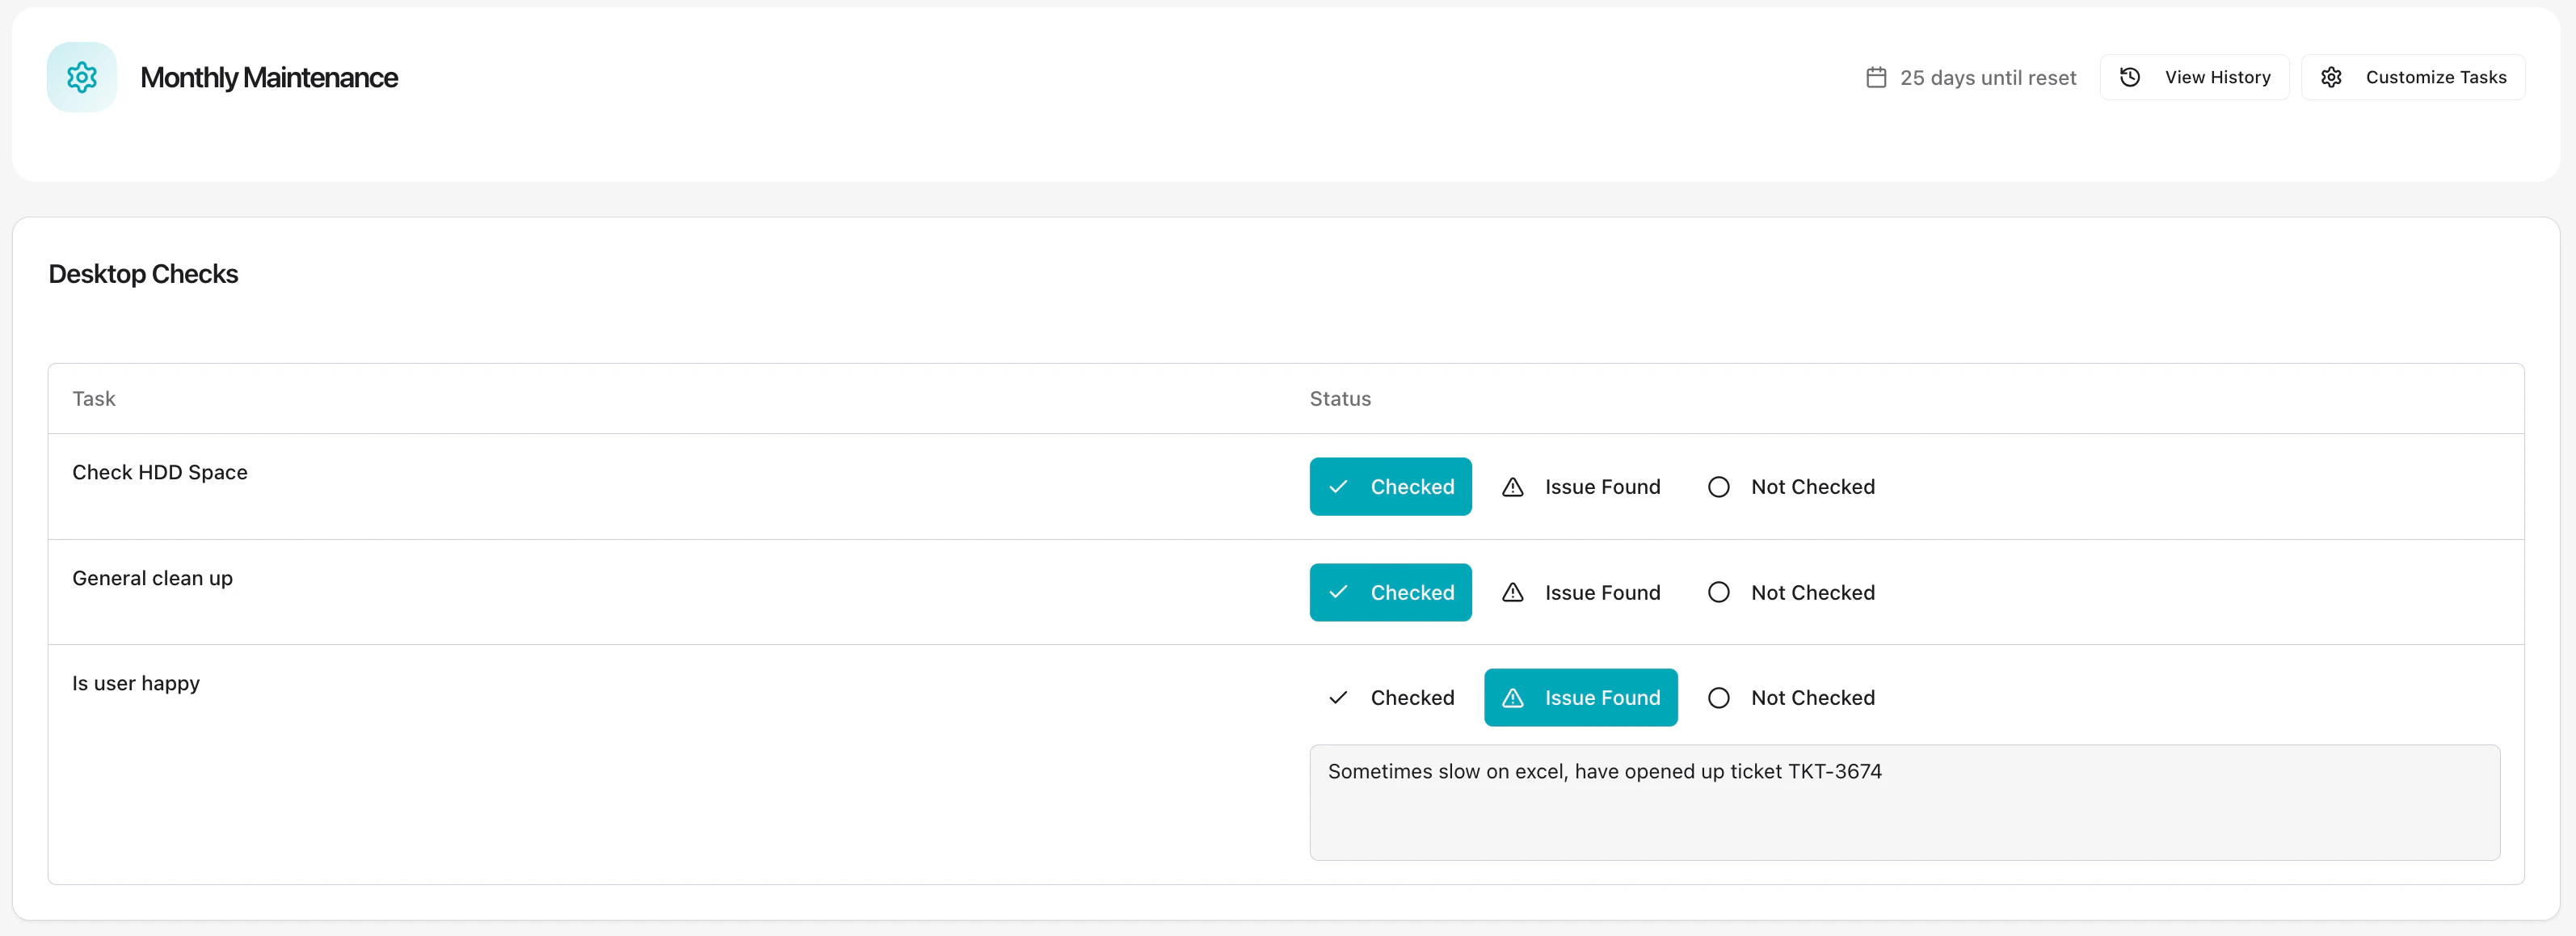Viewport: 2576px width, 936px height.
Task: Select Not Checked for Is user happy
Action: [1791, 697]
